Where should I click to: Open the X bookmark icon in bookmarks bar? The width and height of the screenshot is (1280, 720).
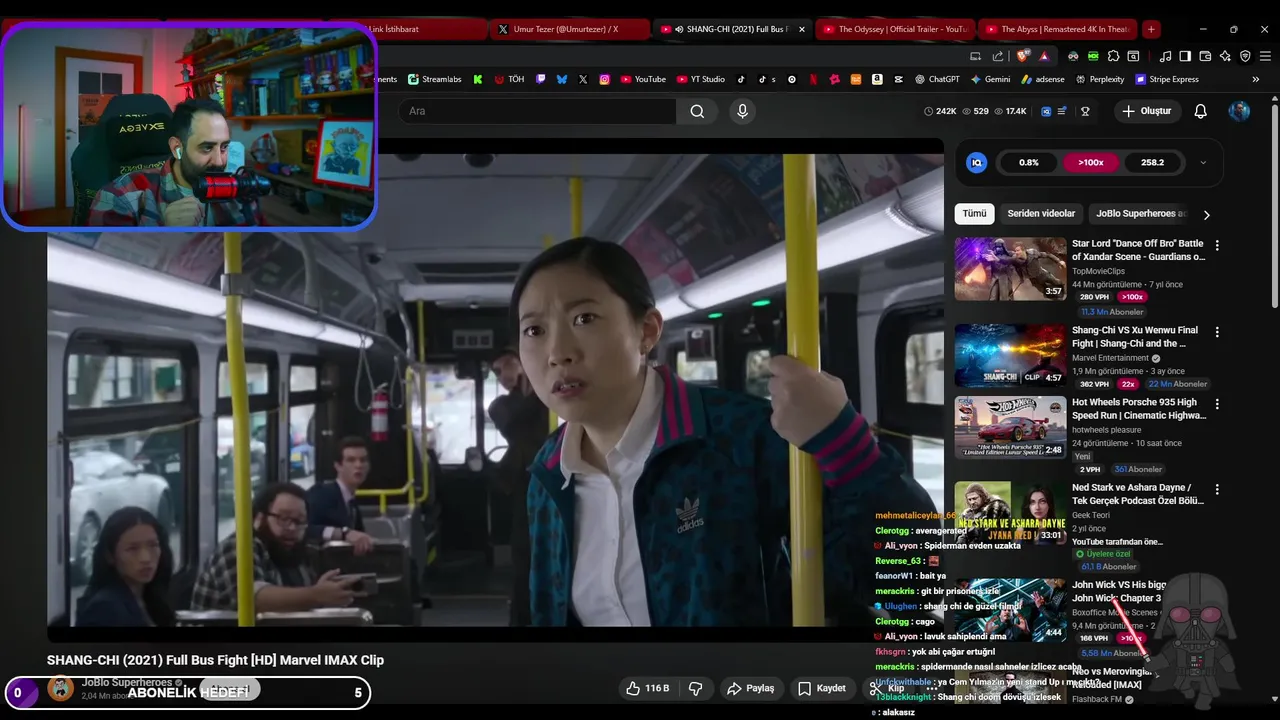[x=583, y=79]
